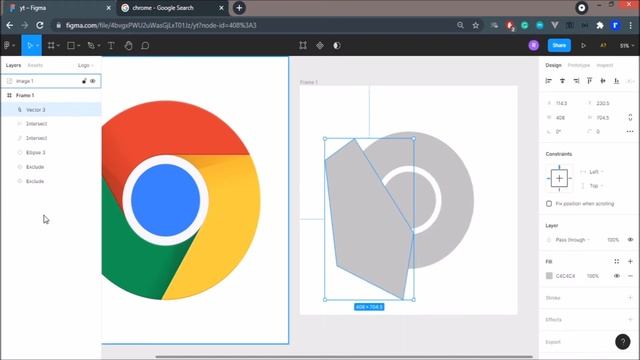Click the Edit Object toolbar icon

click(x=303, y=45)
